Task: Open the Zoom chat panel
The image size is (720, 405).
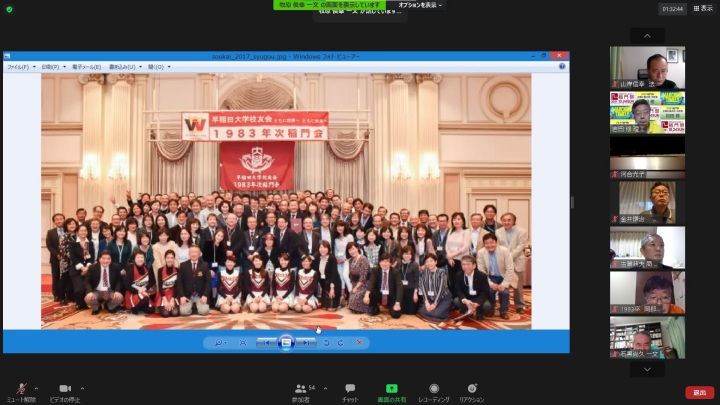Action: [x=350, y=393]
